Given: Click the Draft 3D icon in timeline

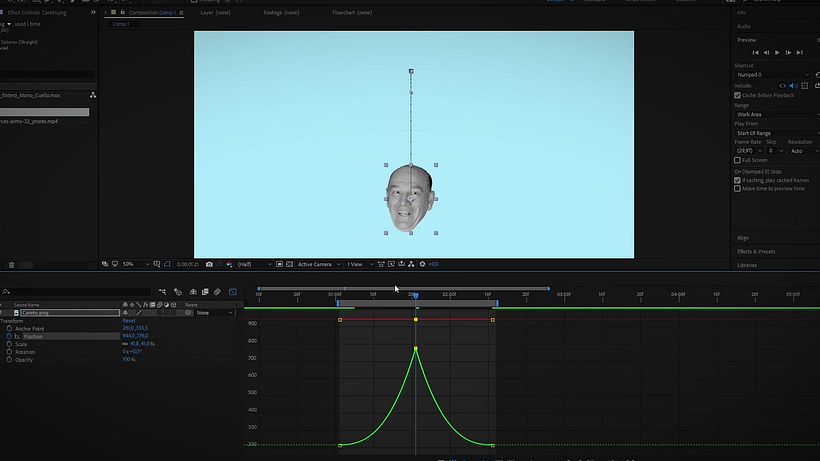Looking at the screenshot, I should 178,292.
